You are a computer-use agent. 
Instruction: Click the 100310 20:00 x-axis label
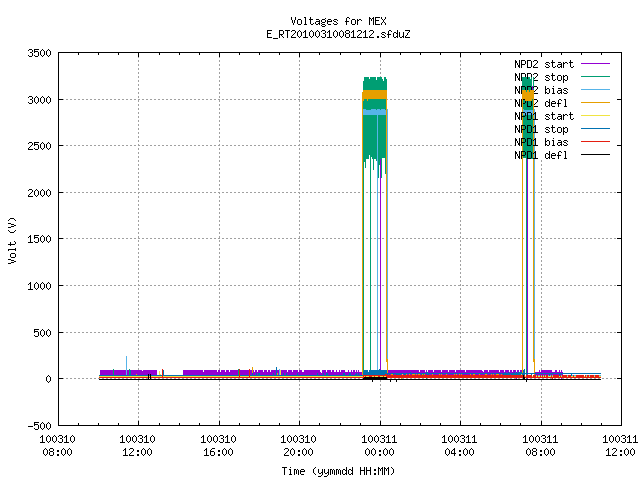pyautogui.click(x=298, y=446)
